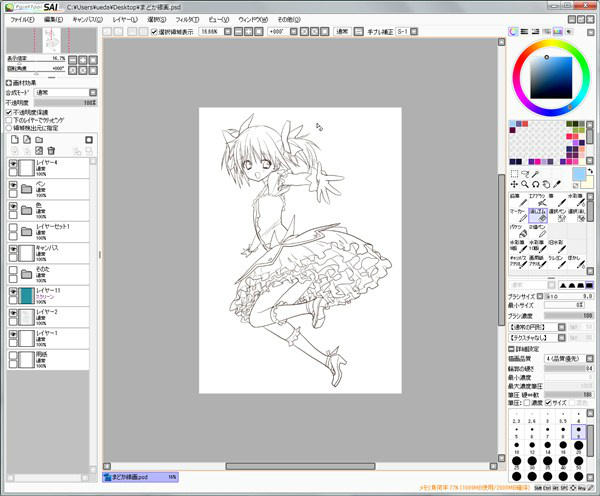Open the 合成モード blend mode dropdown

93,93
